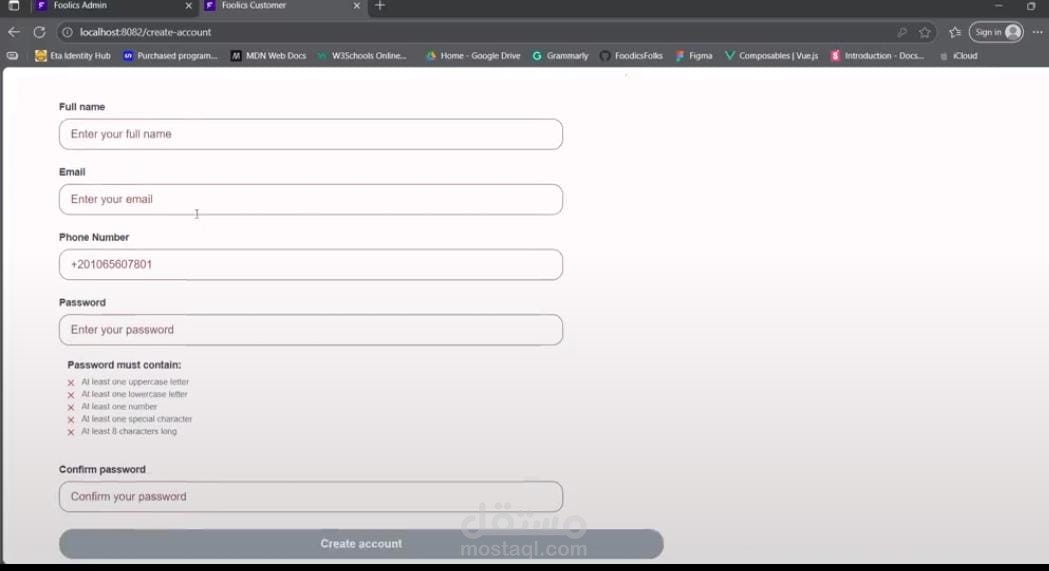Close the Foolics Customer tab

(357, 5)
